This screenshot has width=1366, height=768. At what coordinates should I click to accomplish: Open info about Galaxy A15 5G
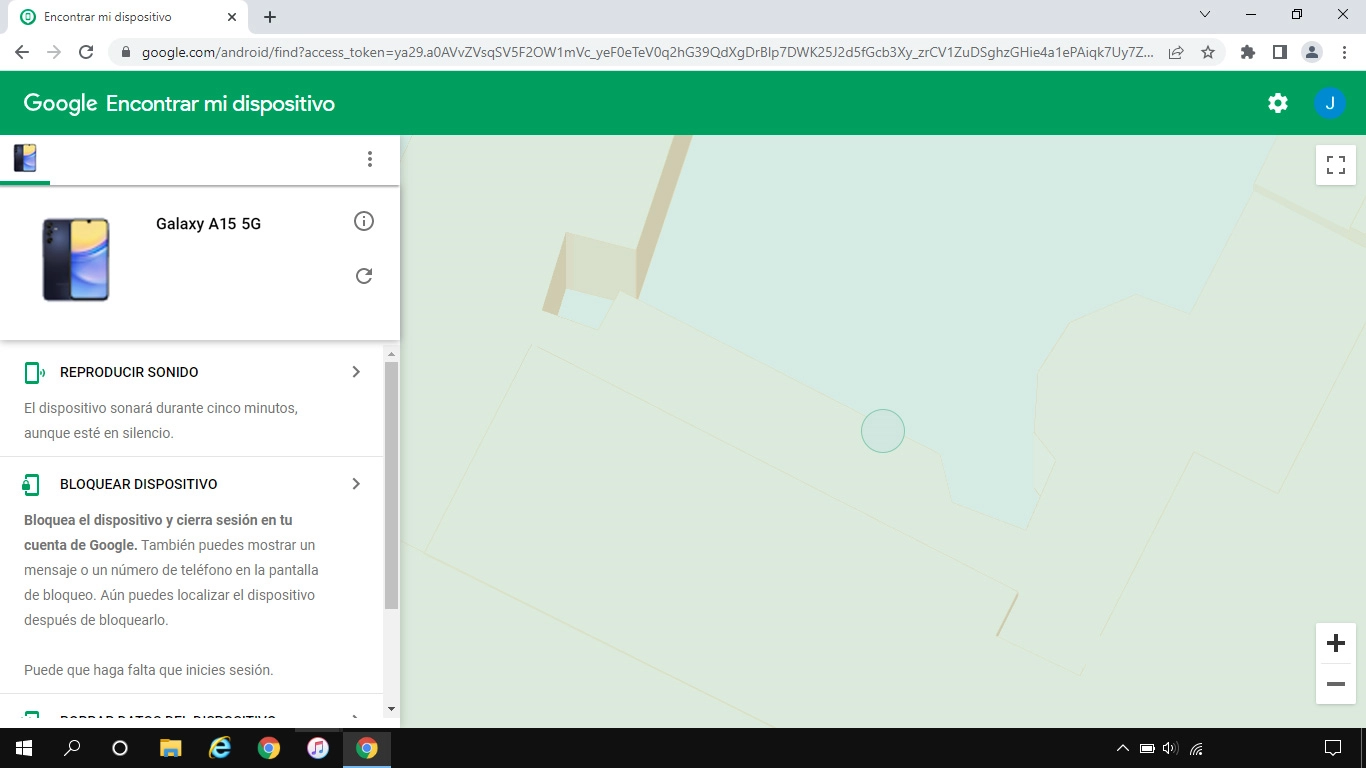point(364,221)
